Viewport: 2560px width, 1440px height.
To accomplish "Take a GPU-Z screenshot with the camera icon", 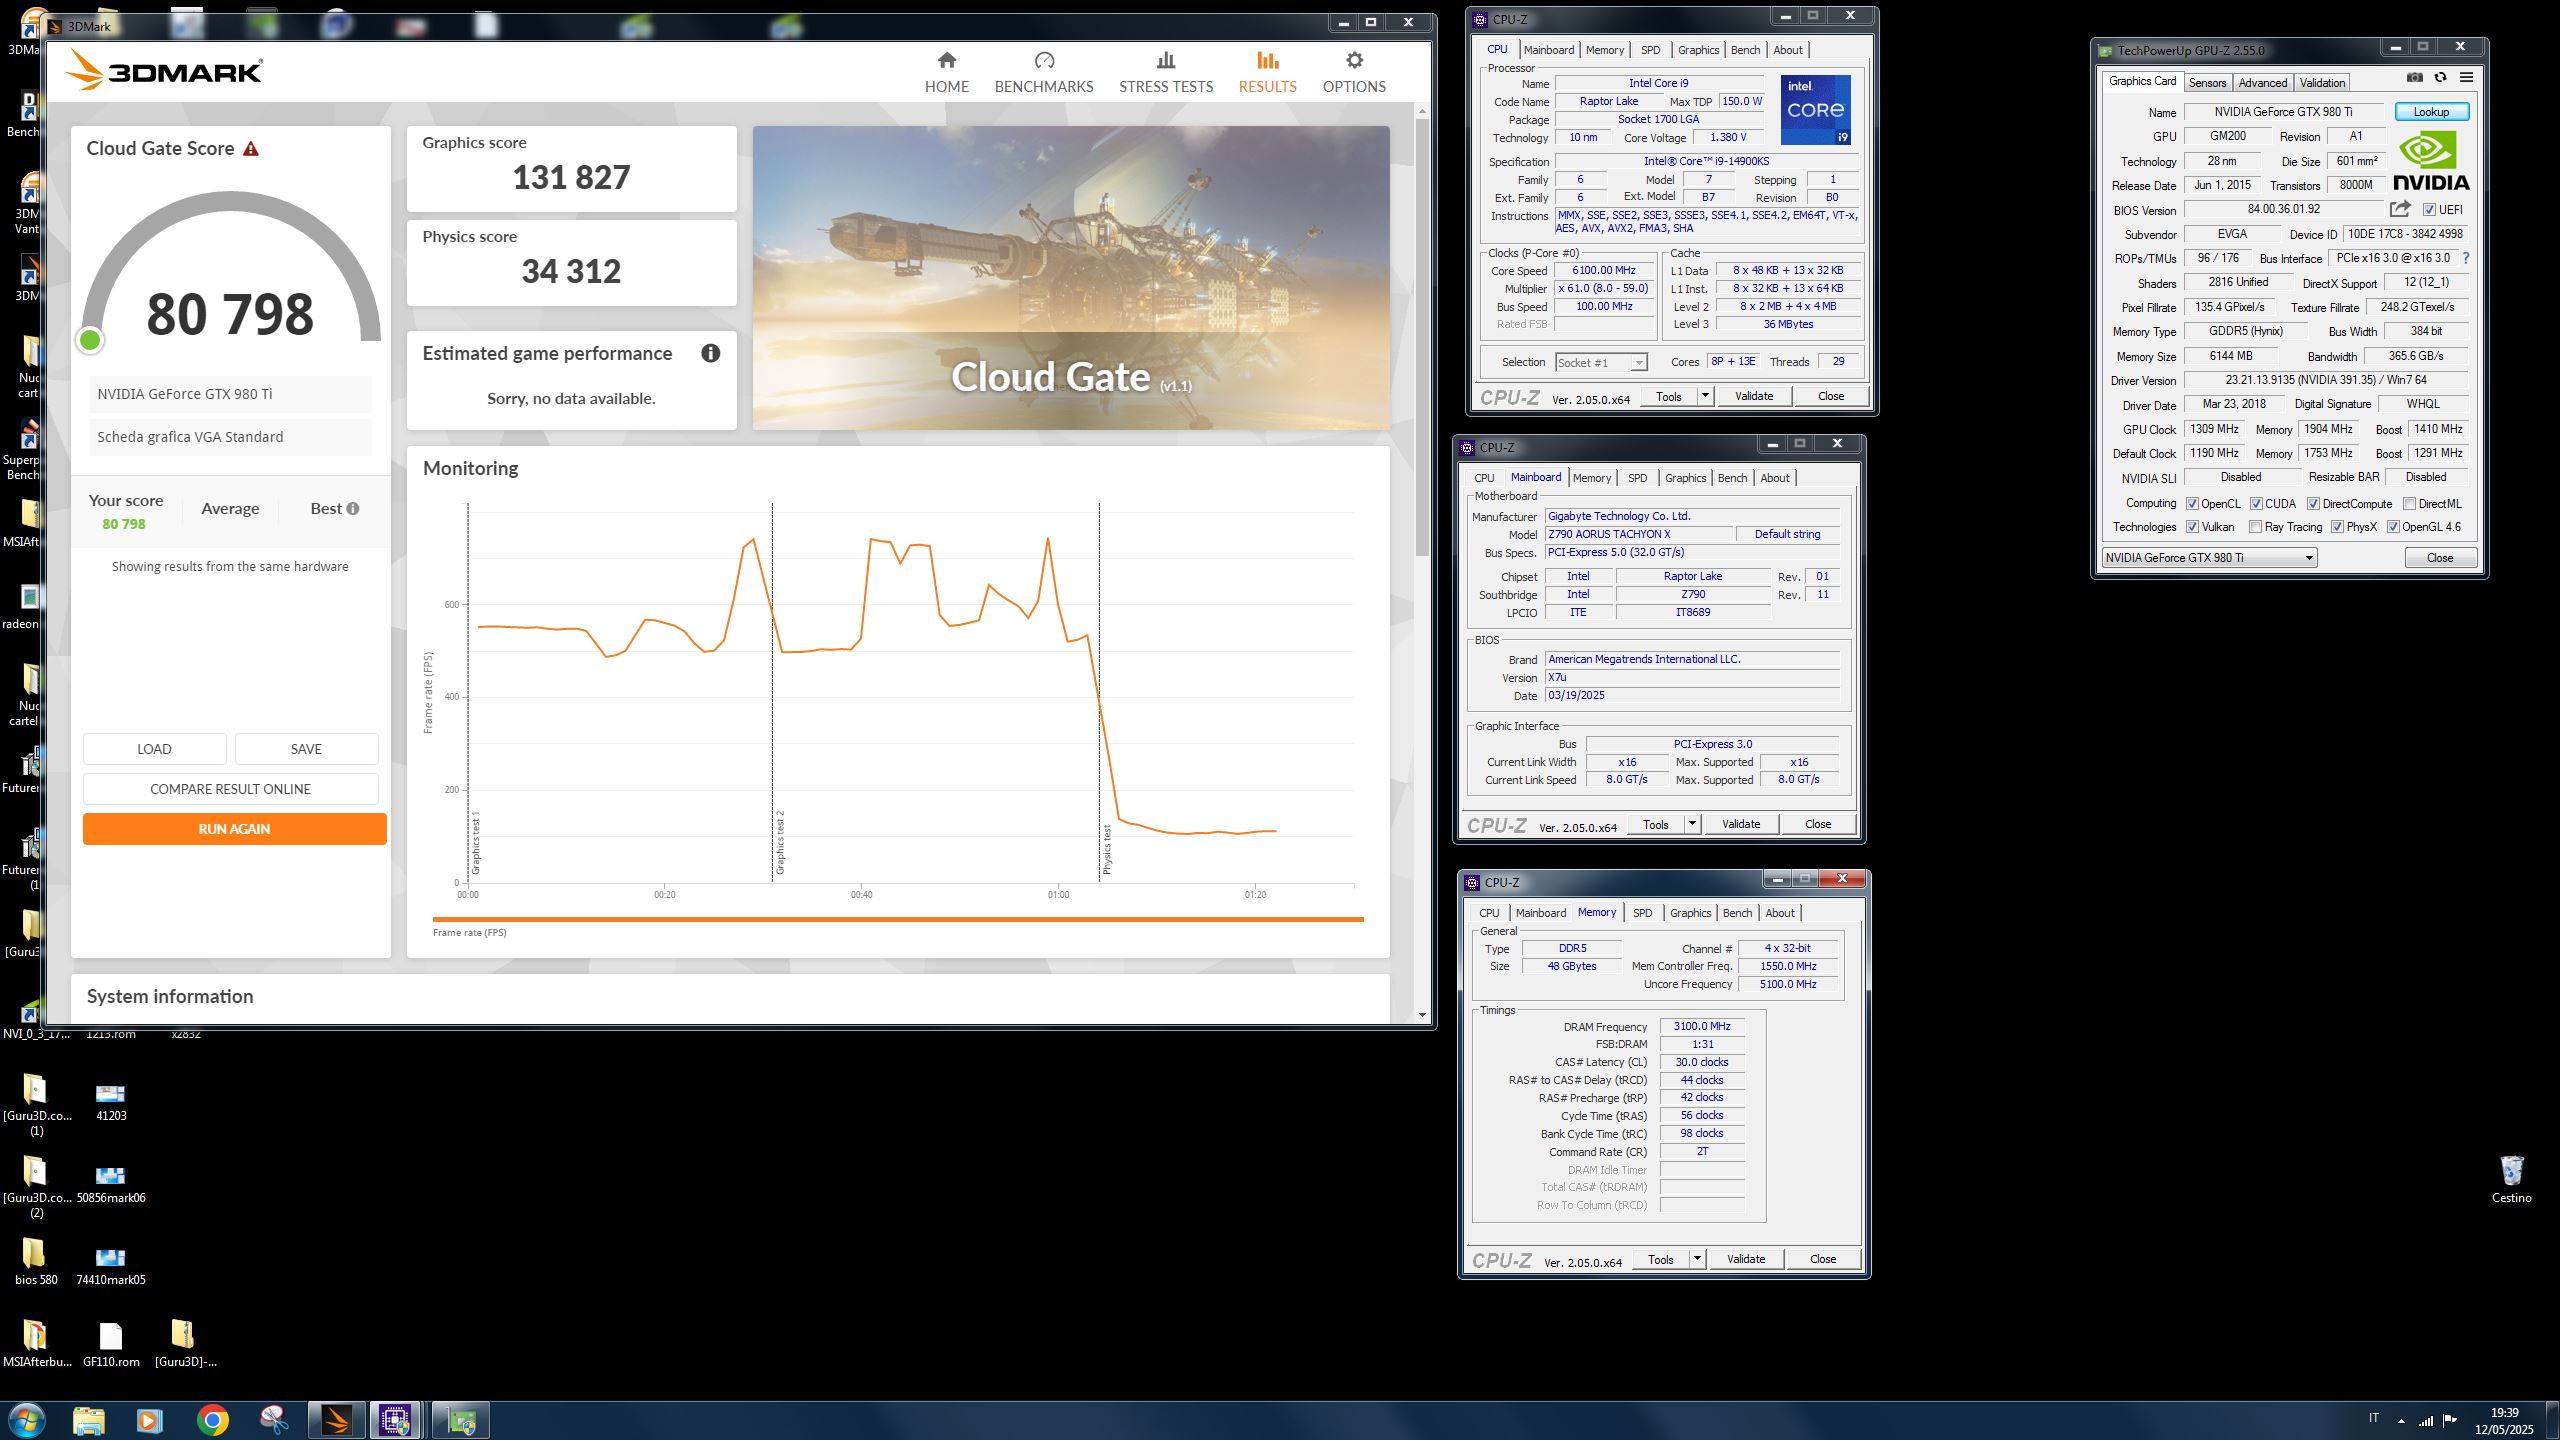I will [2414, 78].
